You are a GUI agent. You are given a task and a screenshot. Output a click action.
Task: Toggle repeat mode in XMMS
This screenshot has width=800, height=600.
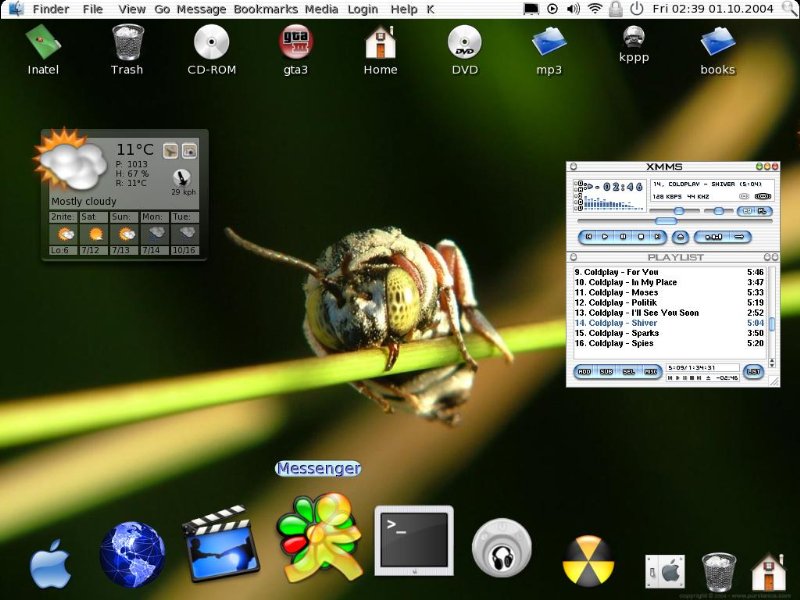739,237
